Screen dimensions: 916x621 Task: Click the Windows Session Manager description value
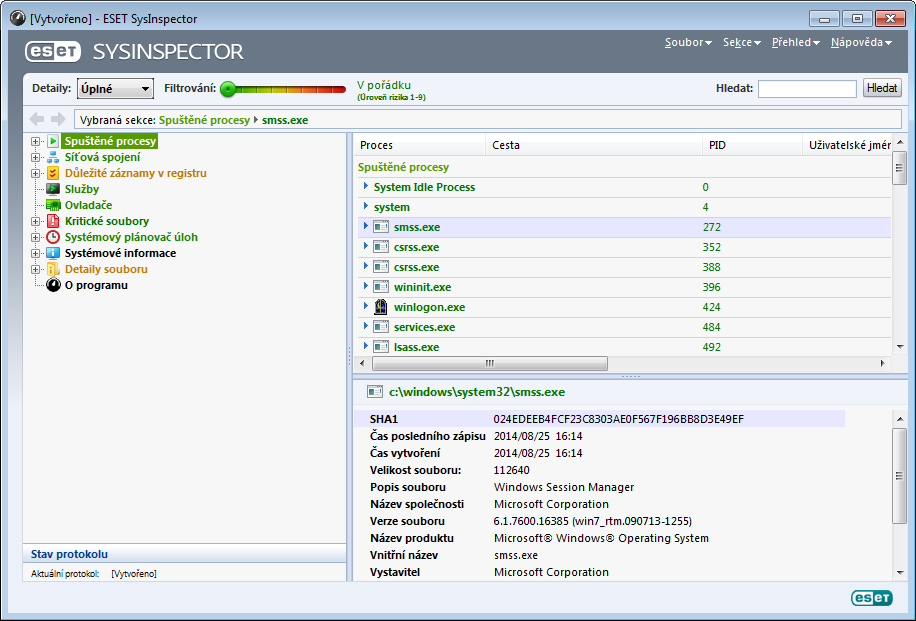tap(564, 487)
